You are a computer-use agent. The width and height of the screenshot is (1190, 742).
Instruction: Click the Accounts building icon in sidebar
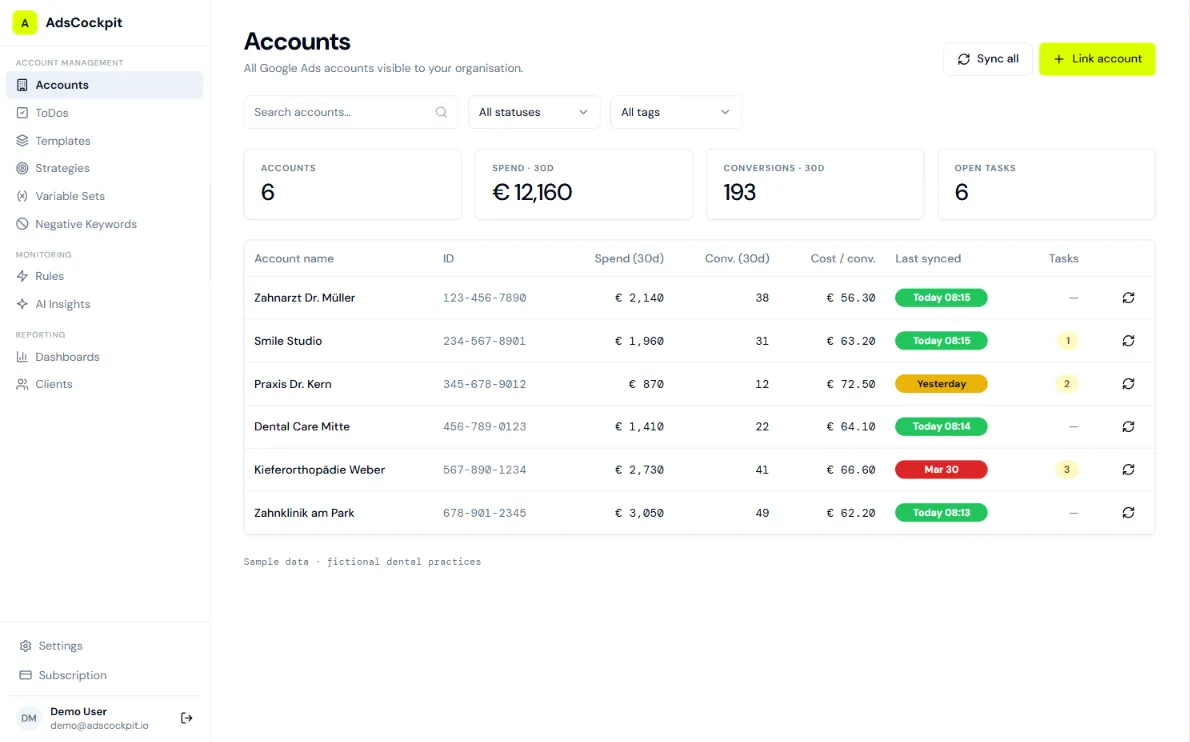pos(22,85)
